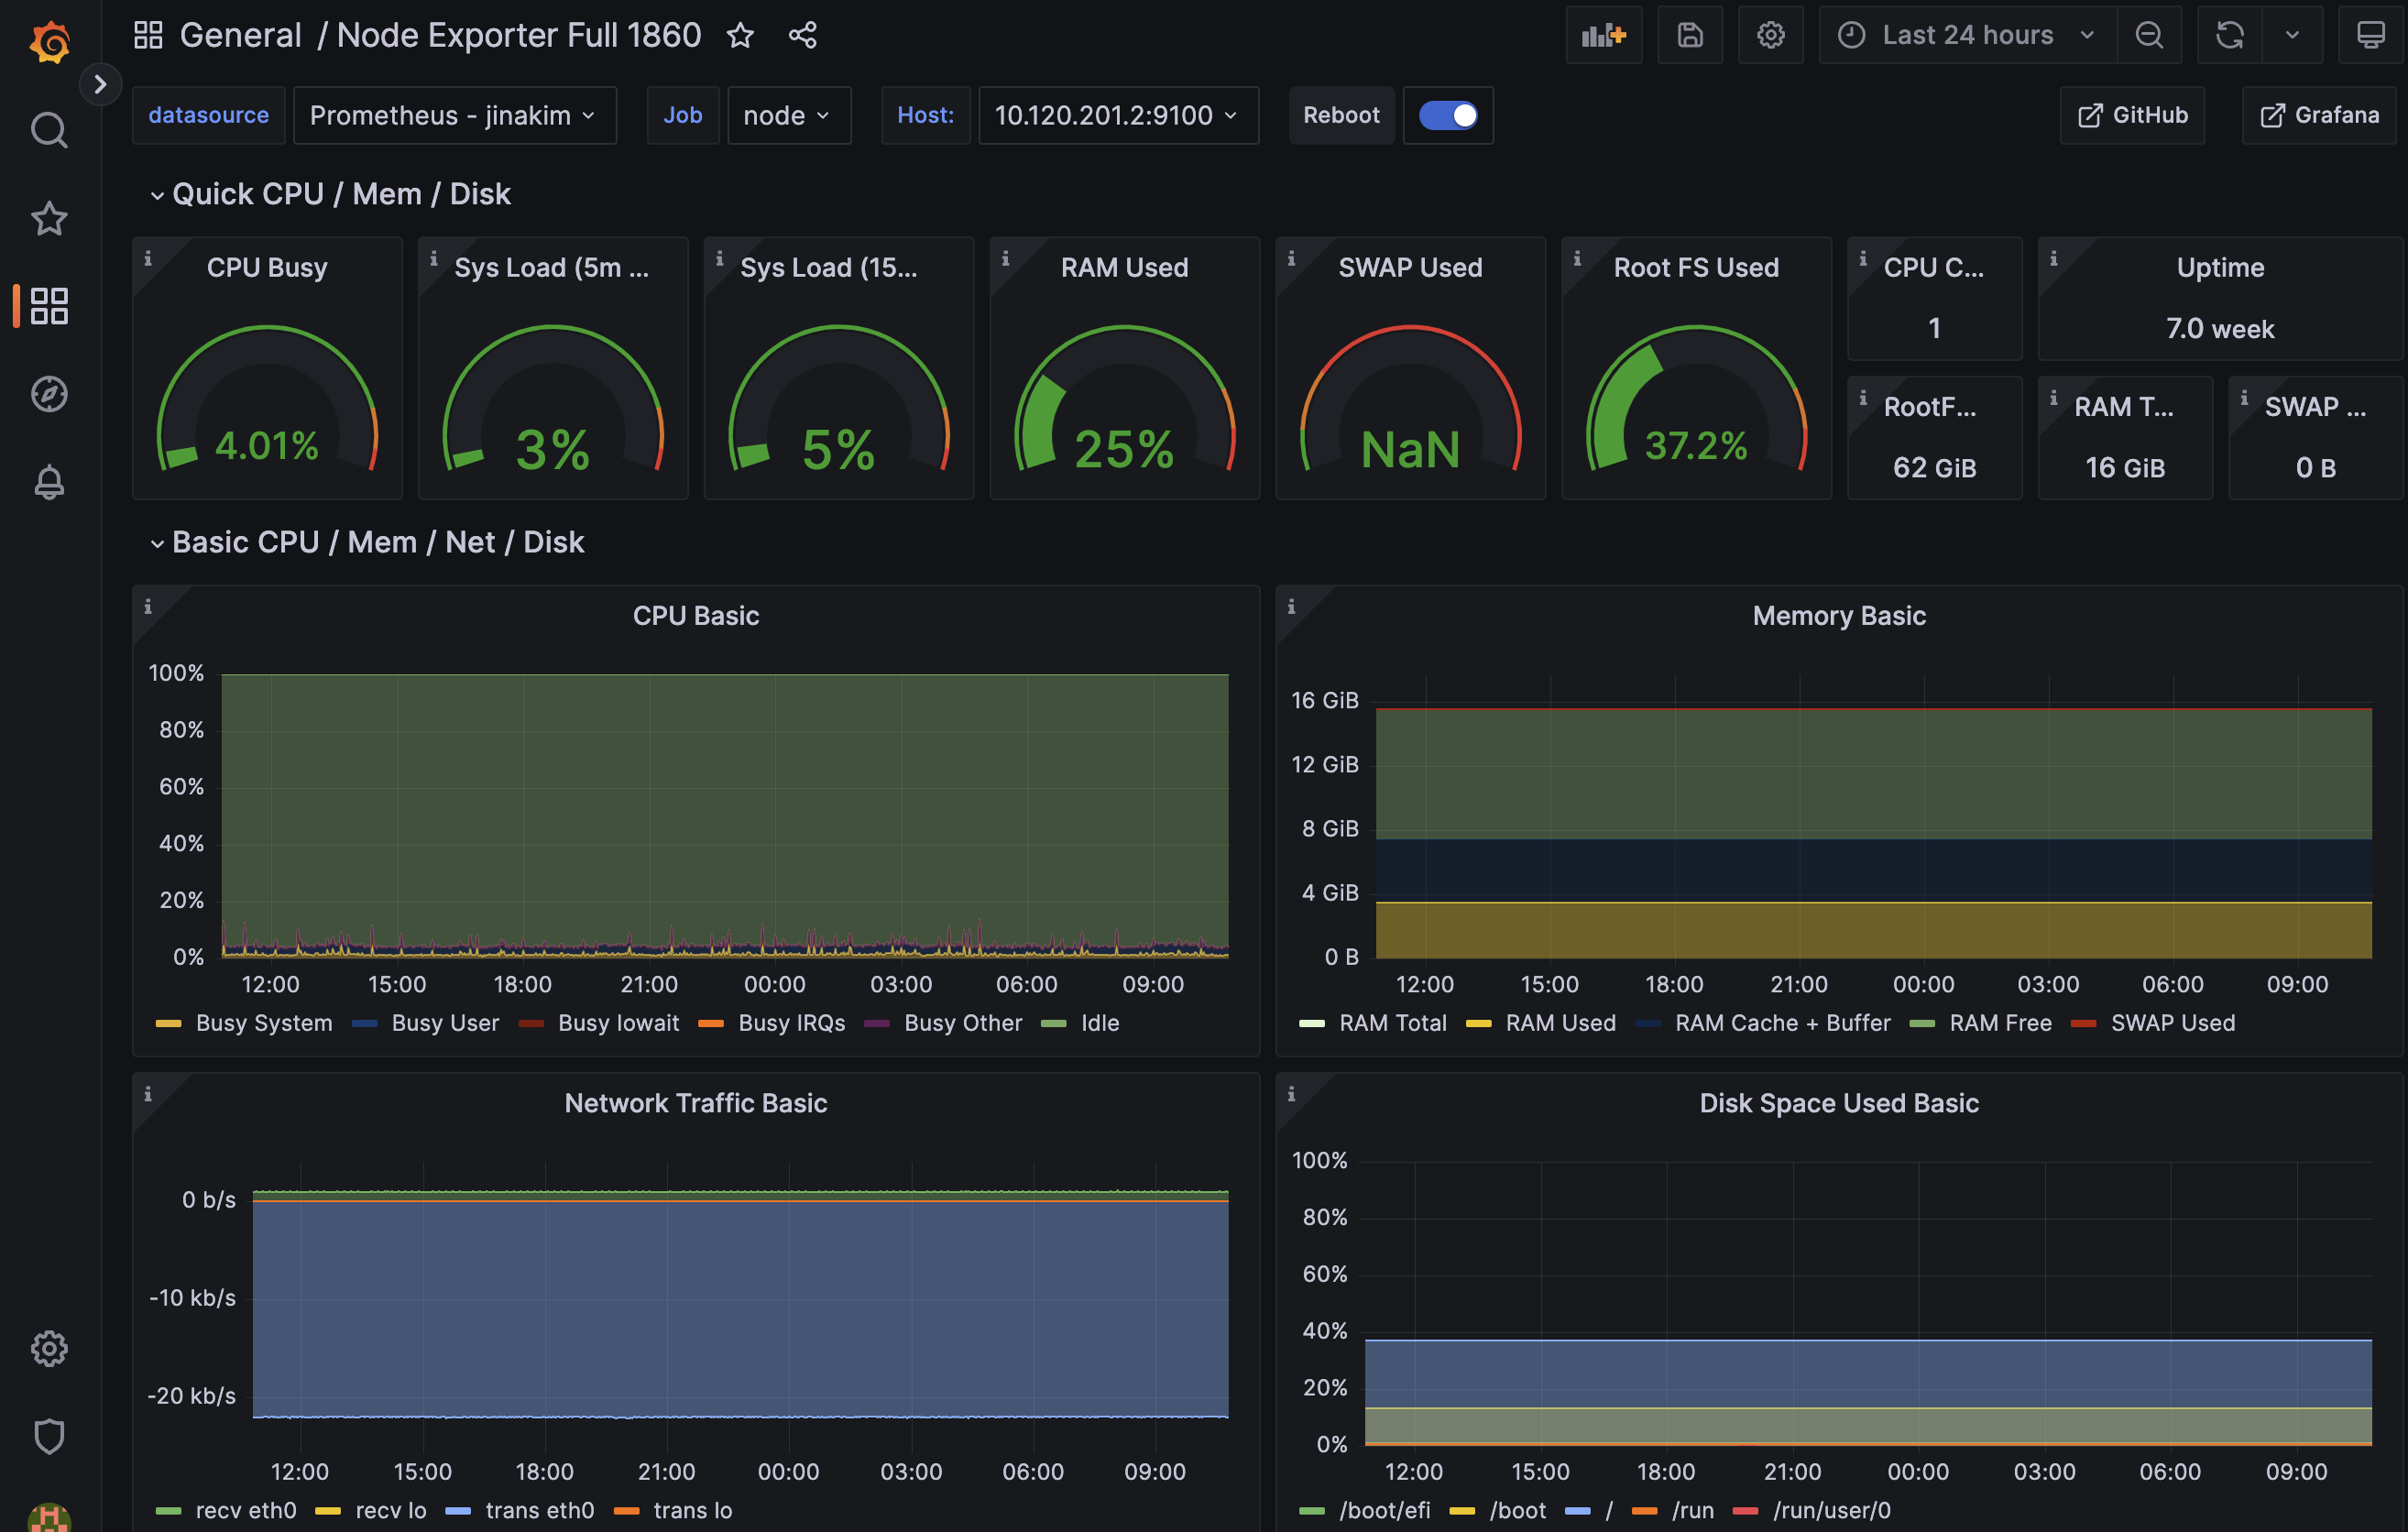Open the Host 10.120.201.2:9100 dropdown
The image size is (2408, 1532).
click(1116, 115)
